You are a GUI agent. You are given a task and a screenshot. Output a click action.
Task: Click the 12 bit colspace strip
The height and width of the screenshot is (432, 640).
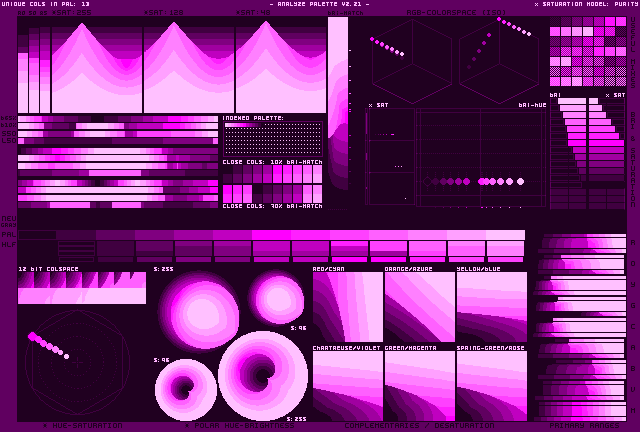81,288
